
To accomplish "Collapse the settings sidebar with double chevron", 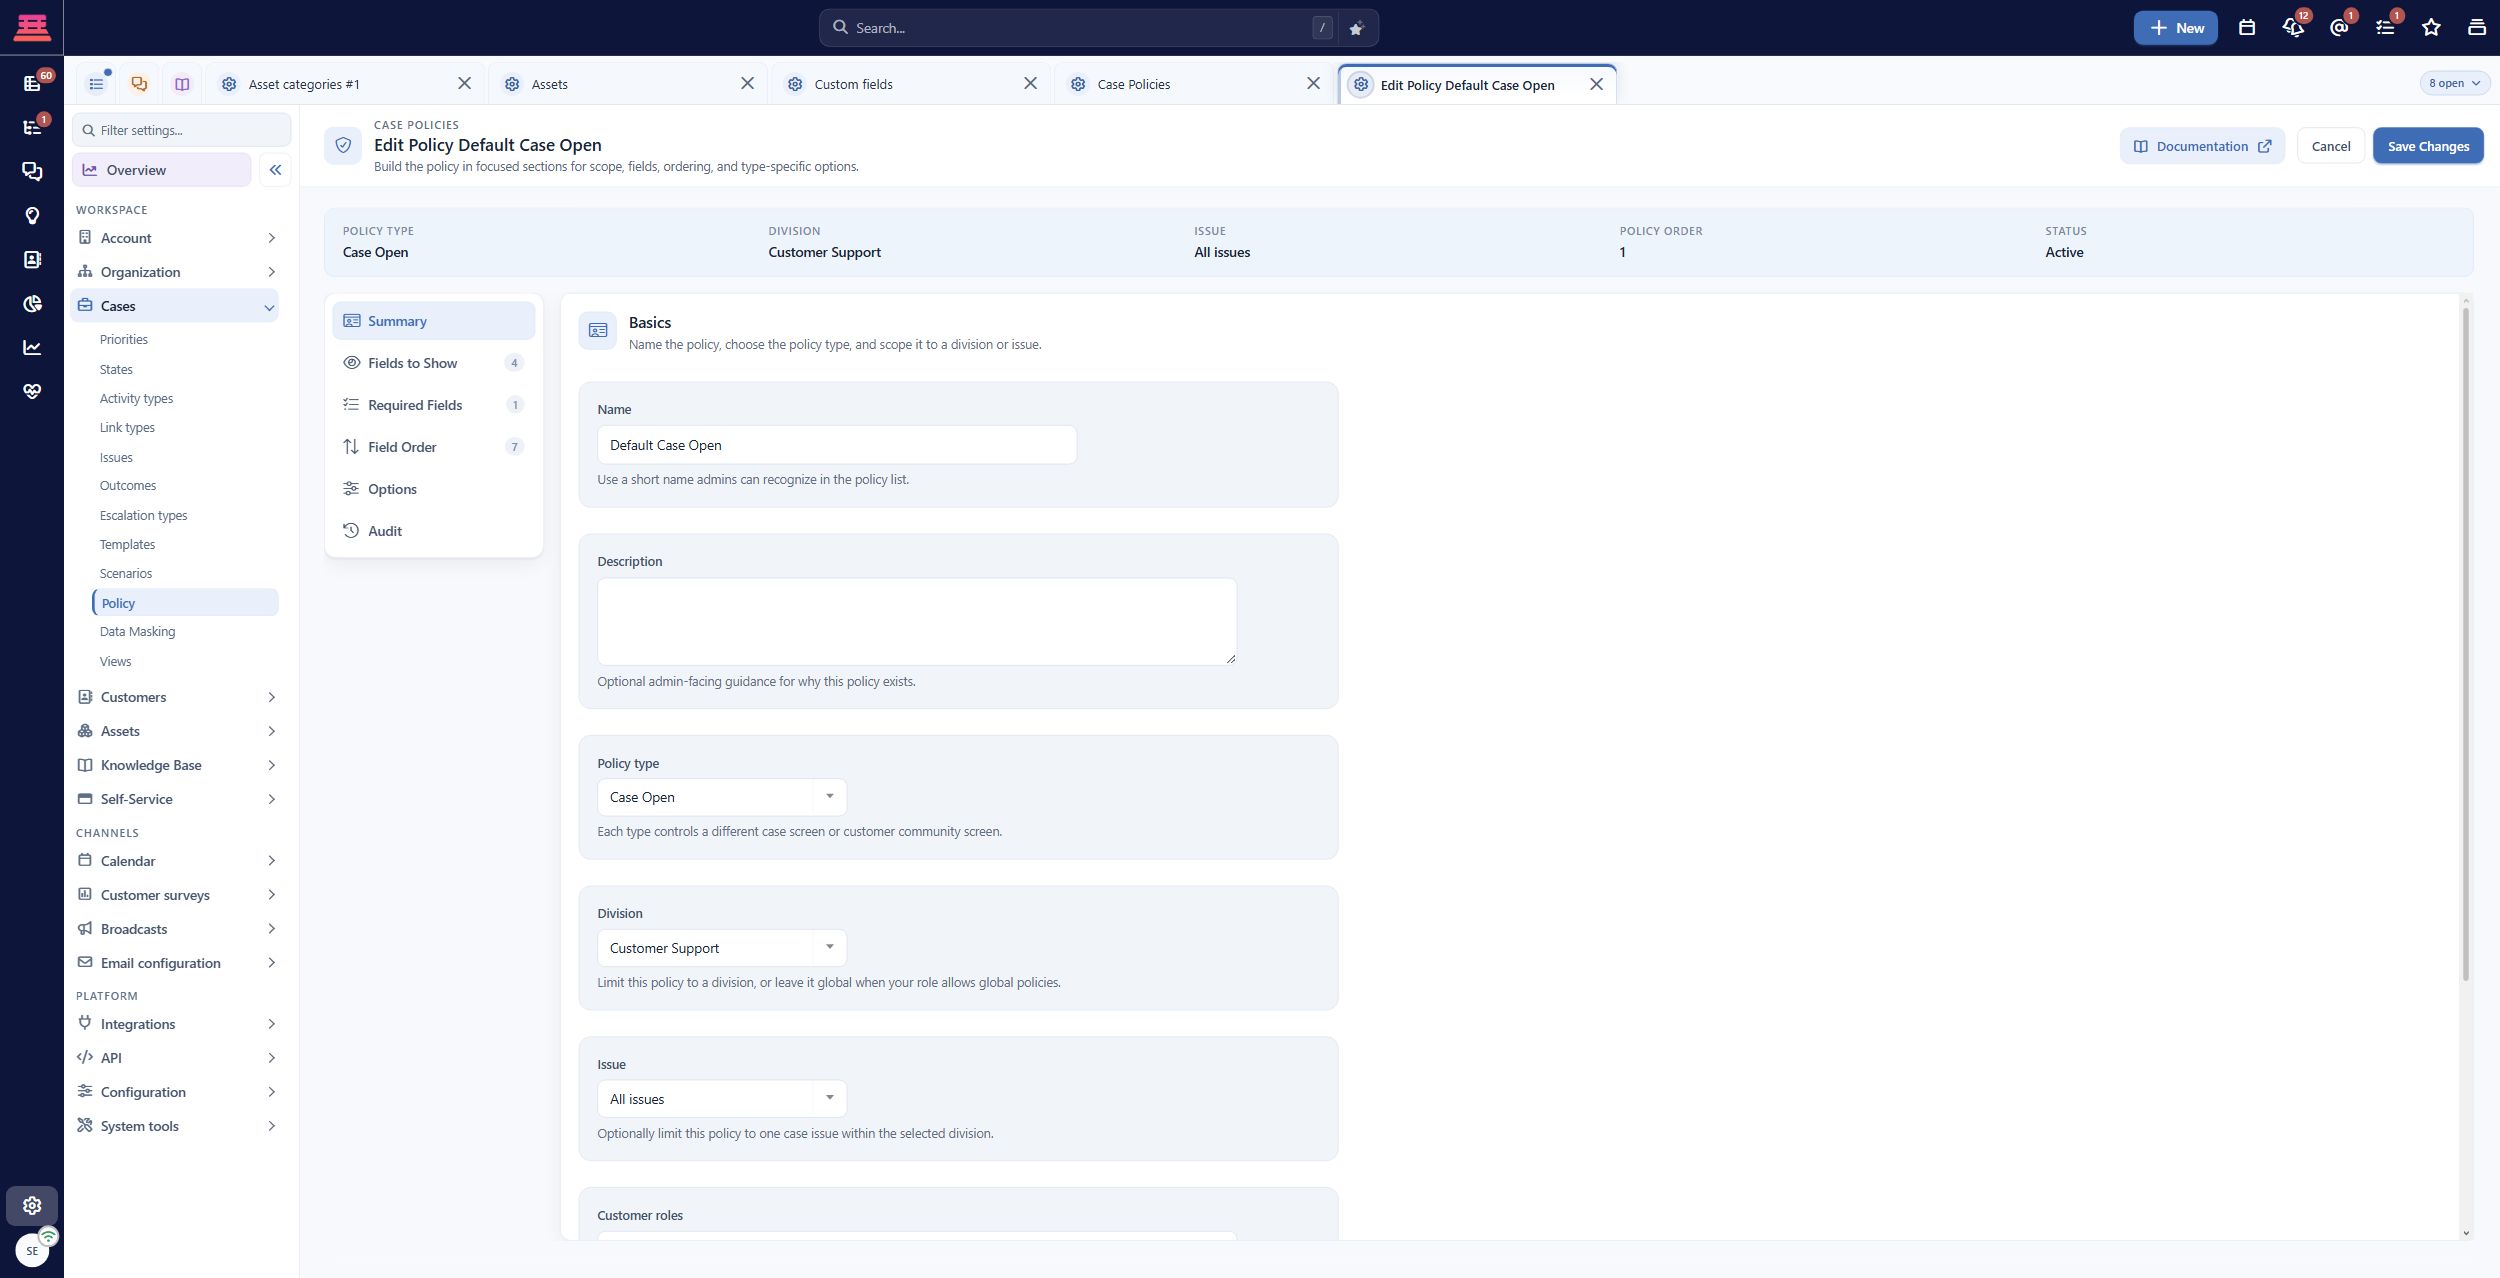I will coord(275,170).
